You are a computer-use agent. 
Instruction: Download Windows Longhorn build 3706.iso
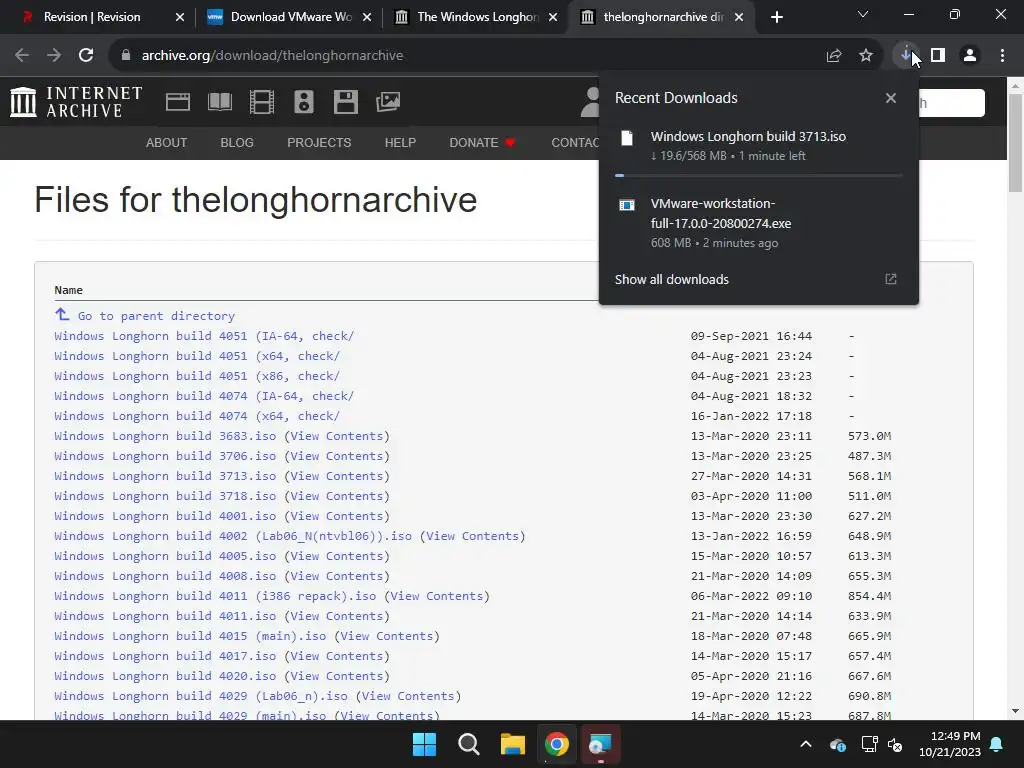tap(165, 456)
